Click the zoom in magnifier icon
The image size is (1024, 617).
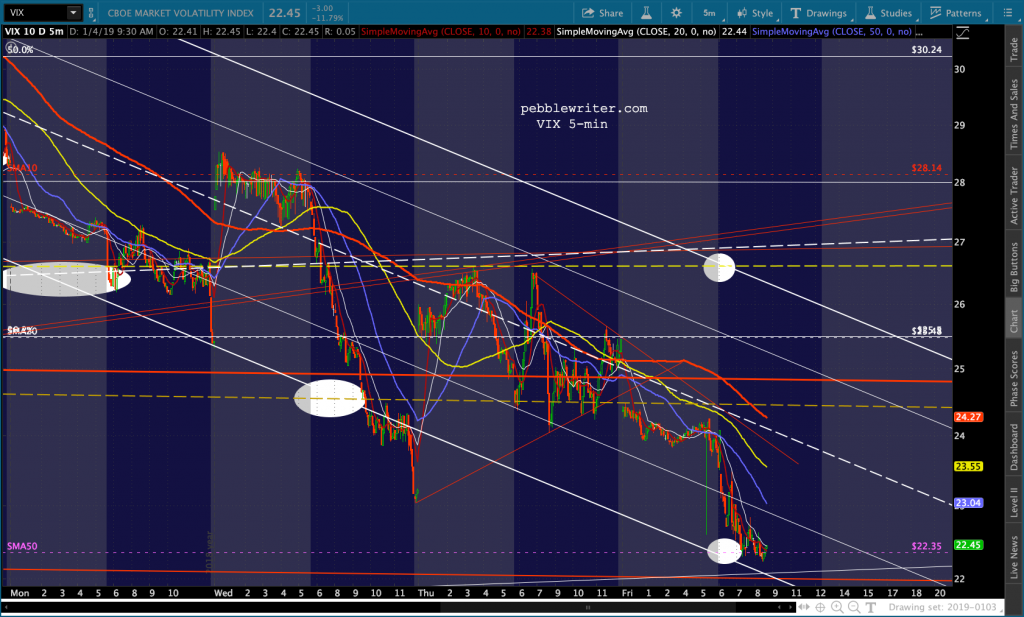tap(837, 608)
